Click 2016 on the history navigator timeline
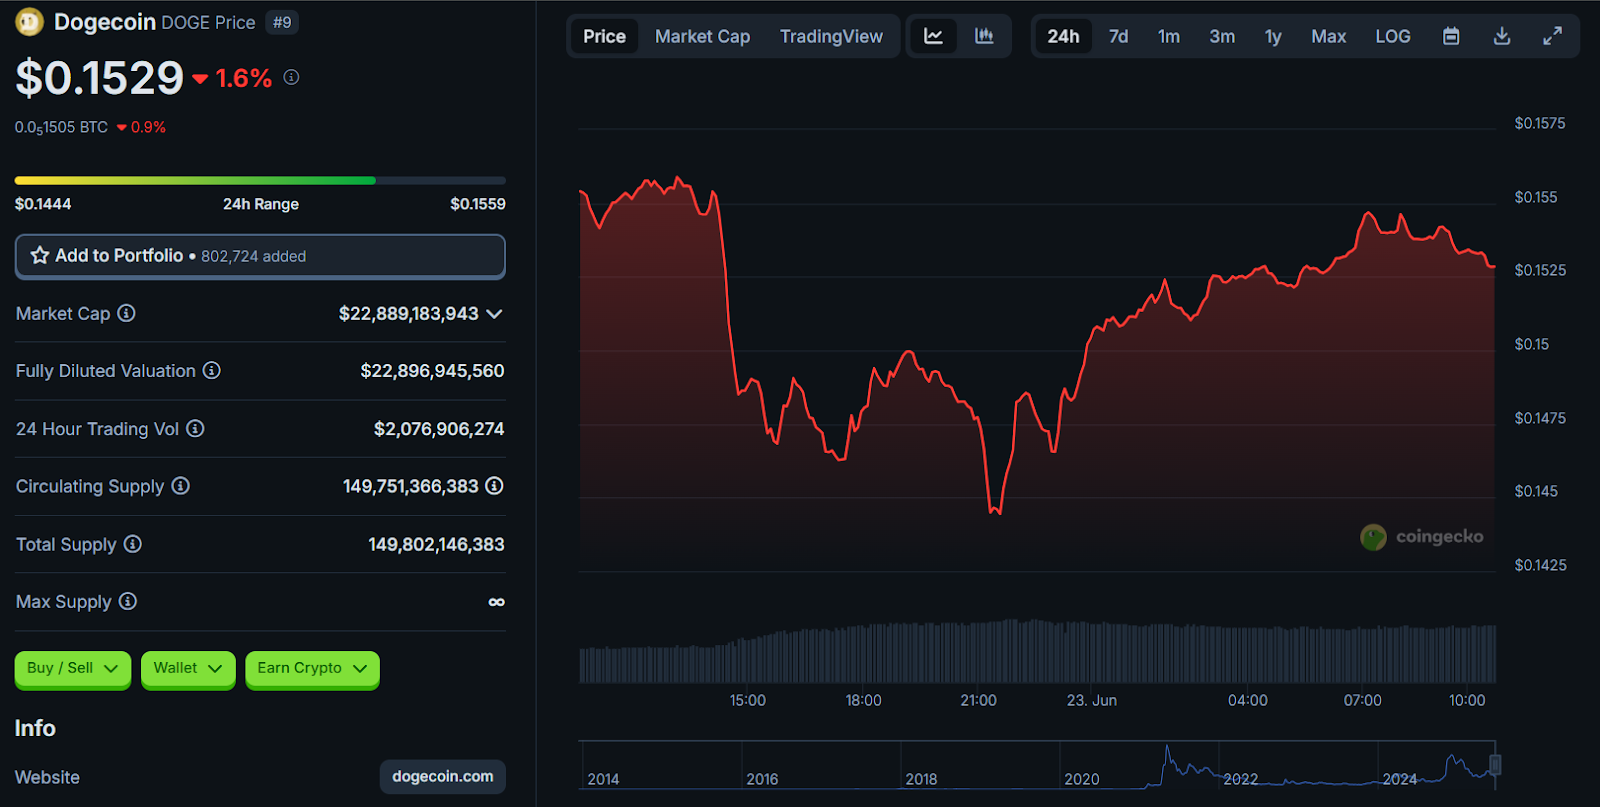 point(762,779)
